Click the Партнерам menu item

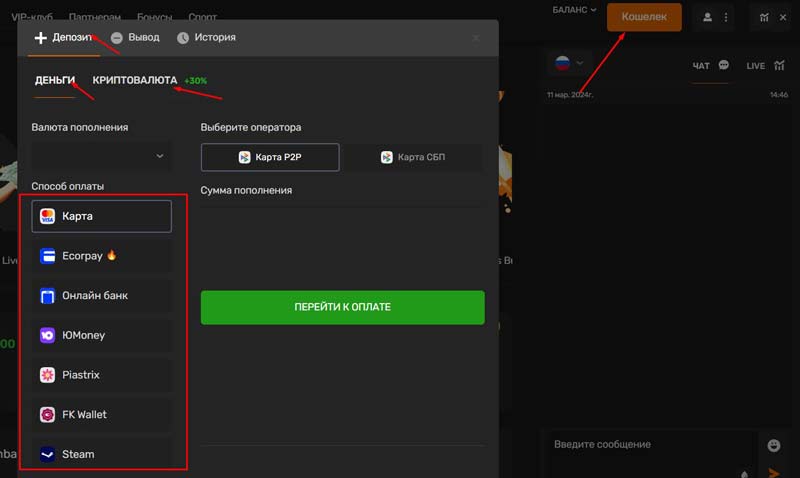pos(95,16)
